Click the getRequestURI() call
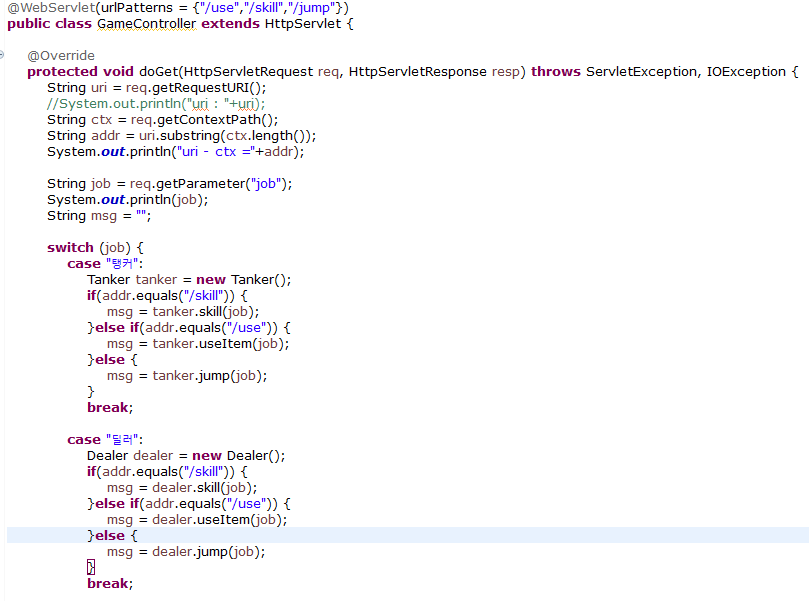The width and height of the screenshot is (809, 601). click(x=209, y=88)
